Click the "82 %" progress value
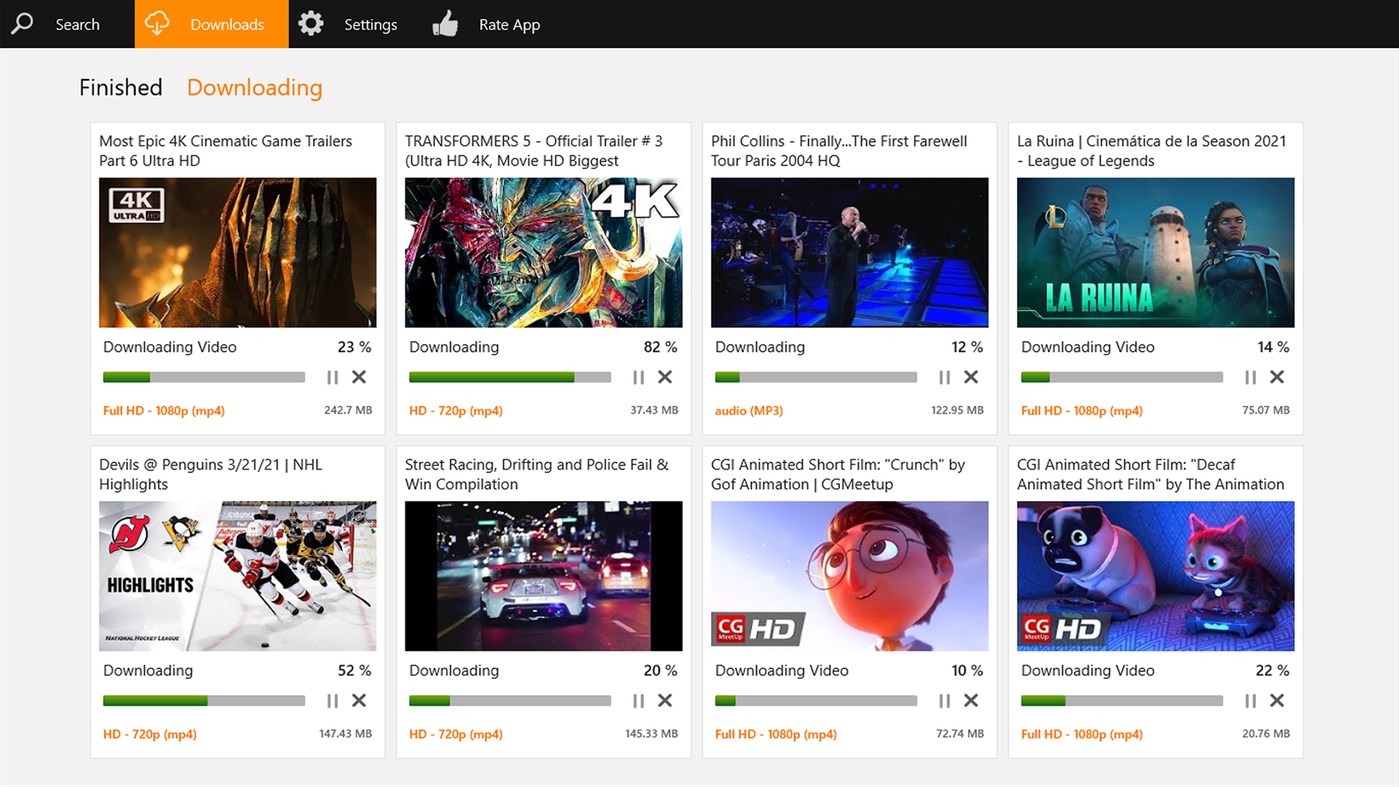The image size is (1399, 787). coord(660,347)
